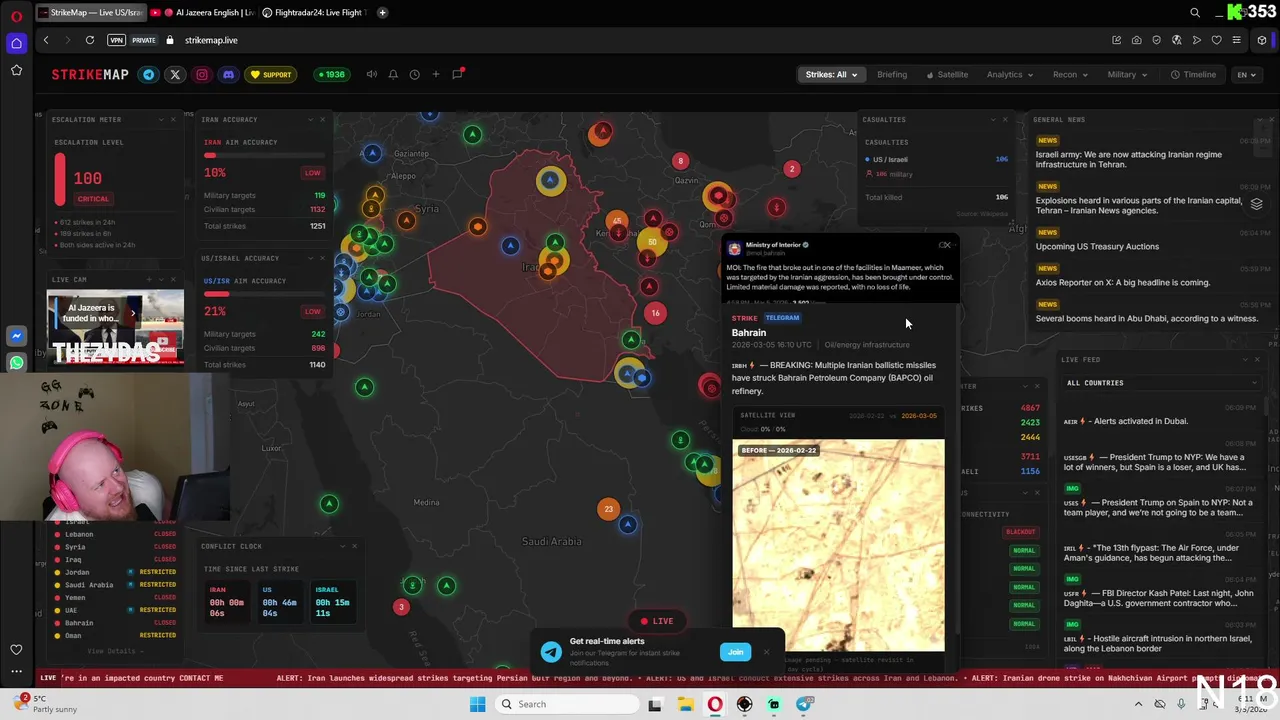1280x720 pixels.
Task: Open Telegram from taskbar
Action: click(x=805, y=704)
